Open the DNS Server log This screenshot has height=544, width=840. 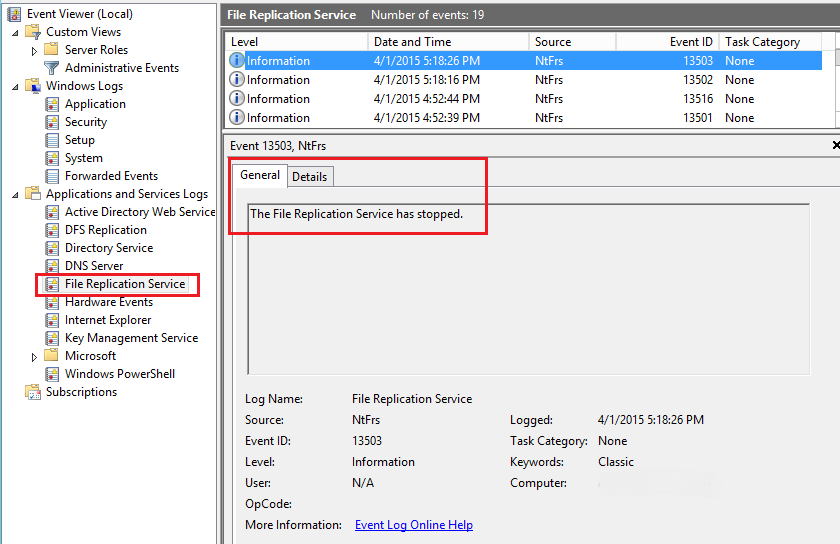94,266
